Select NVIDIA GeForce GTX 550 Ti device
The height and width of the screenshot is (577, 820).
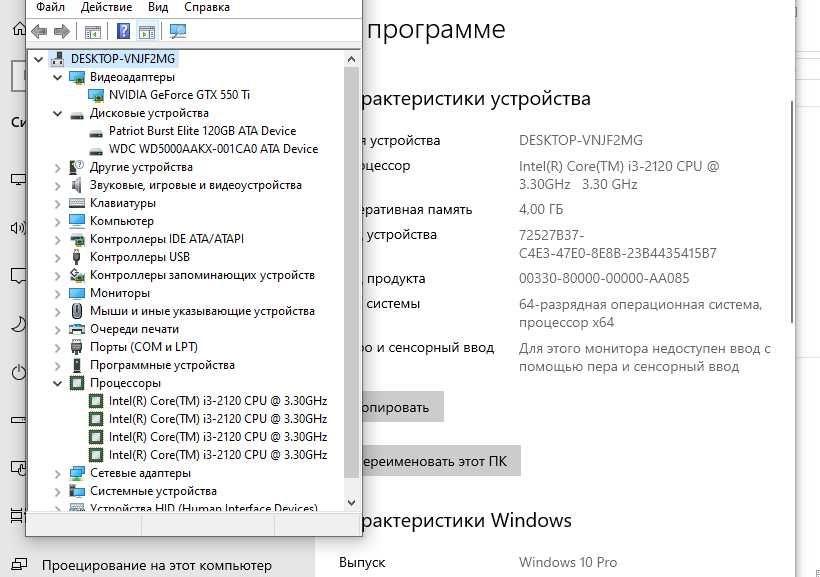click(179, 95)
